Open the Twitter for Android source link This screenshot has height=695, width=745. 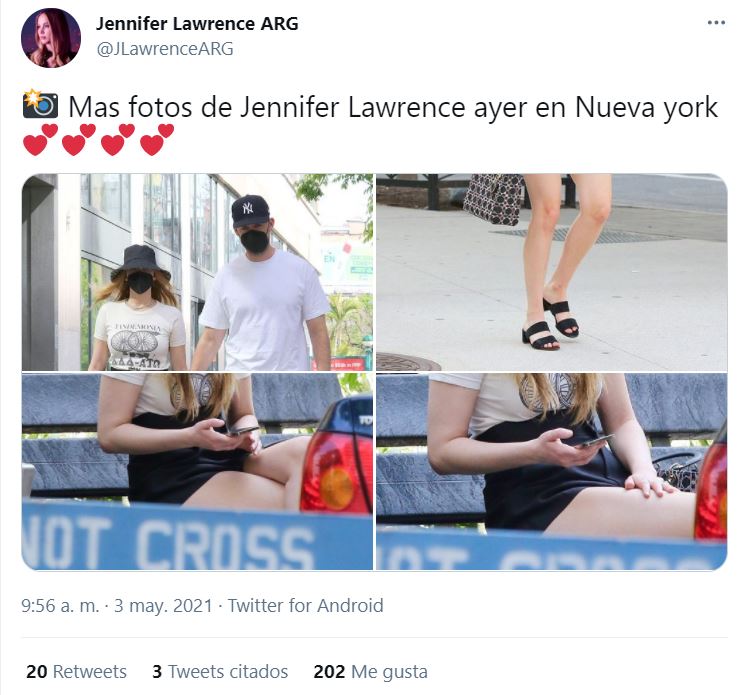[306, 606]
